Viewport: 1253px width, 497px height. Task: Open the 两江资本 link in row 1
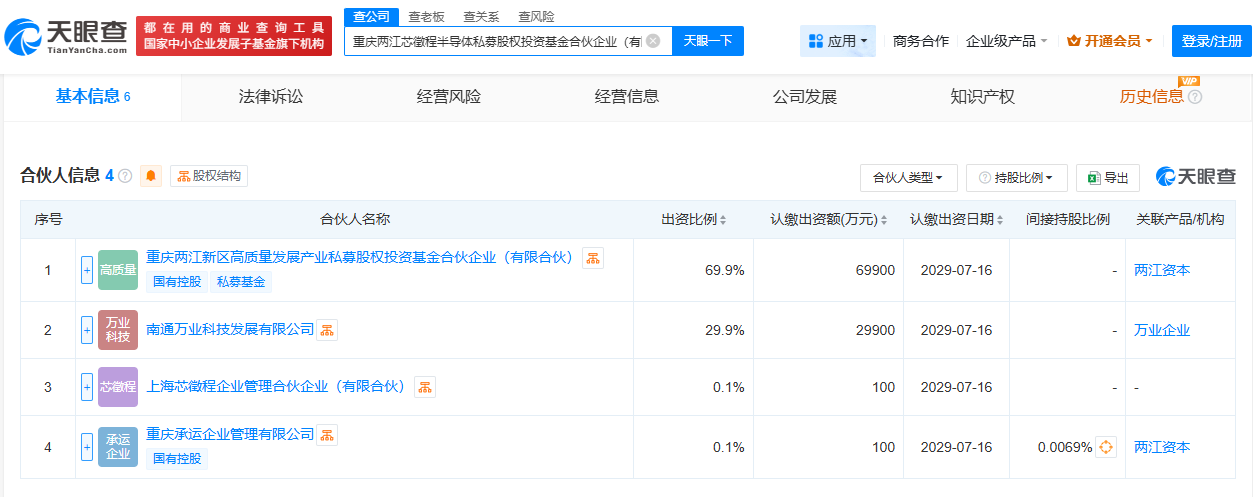click(1162, 270)
